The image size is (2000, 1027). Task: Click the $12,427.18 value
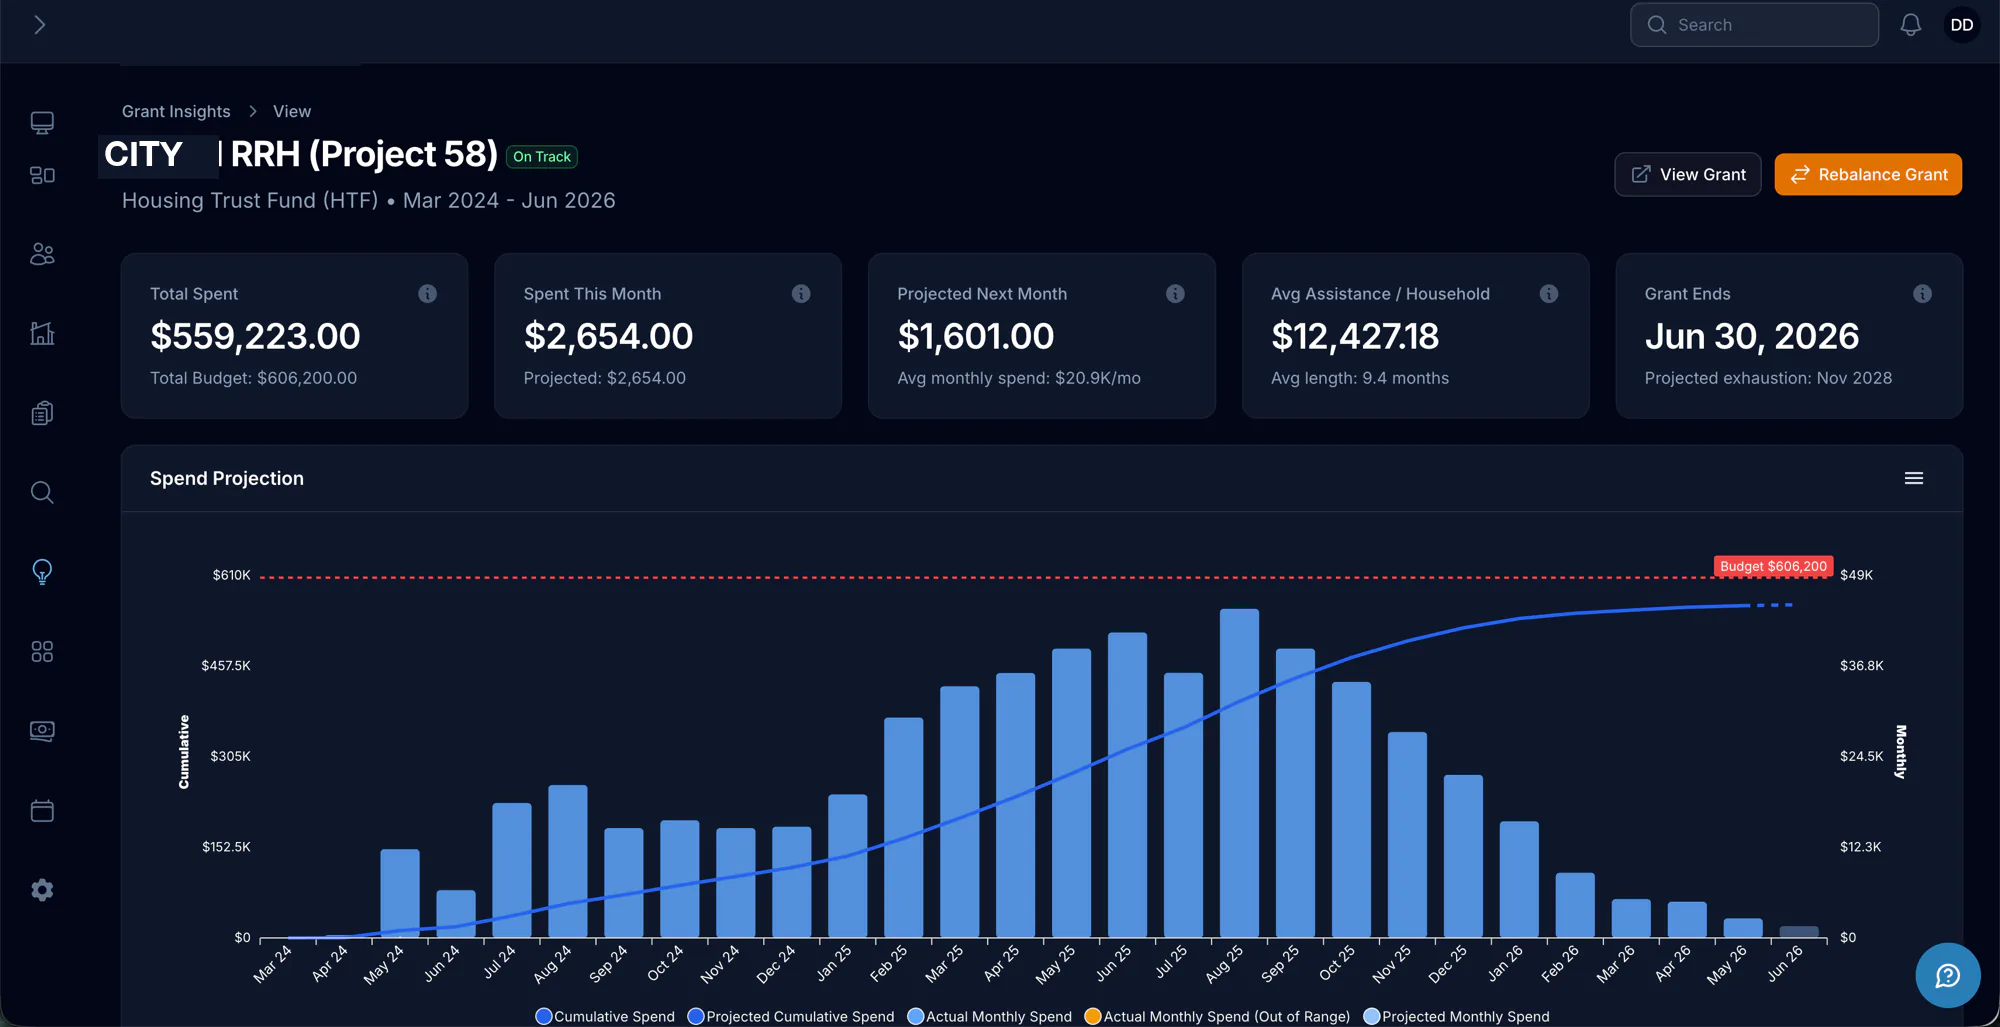click(1355, 336)
